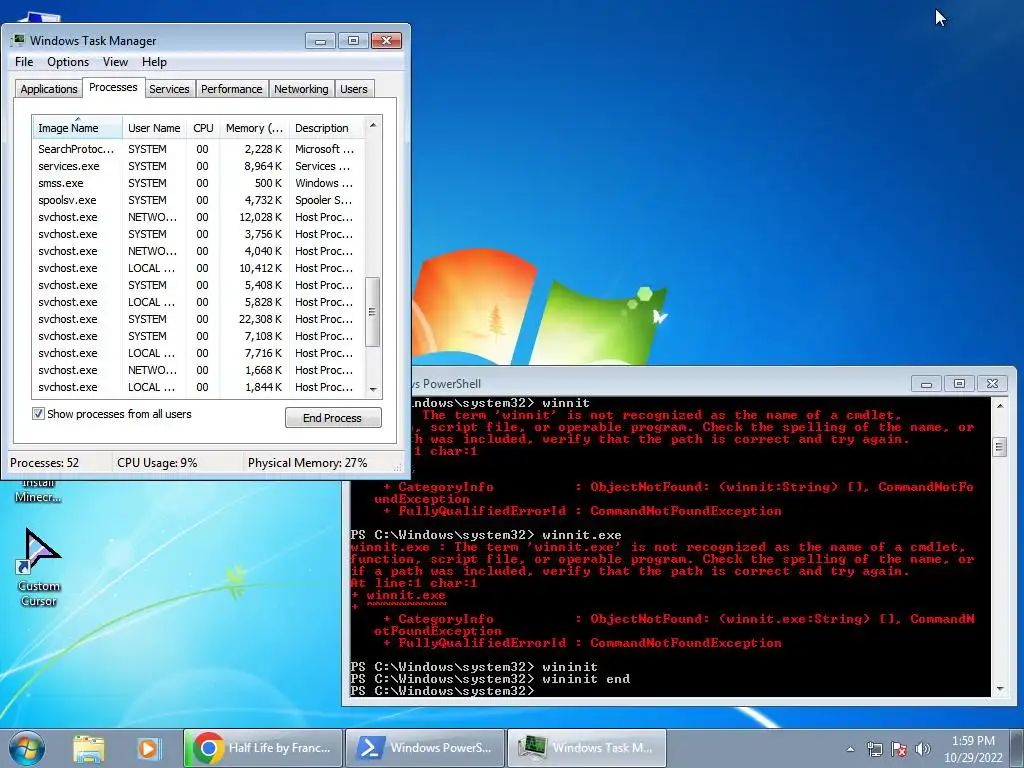Screen dimensions: 1024x768
Task: Select the spoolsv.exe process row
Action: (x=198, y=200)
